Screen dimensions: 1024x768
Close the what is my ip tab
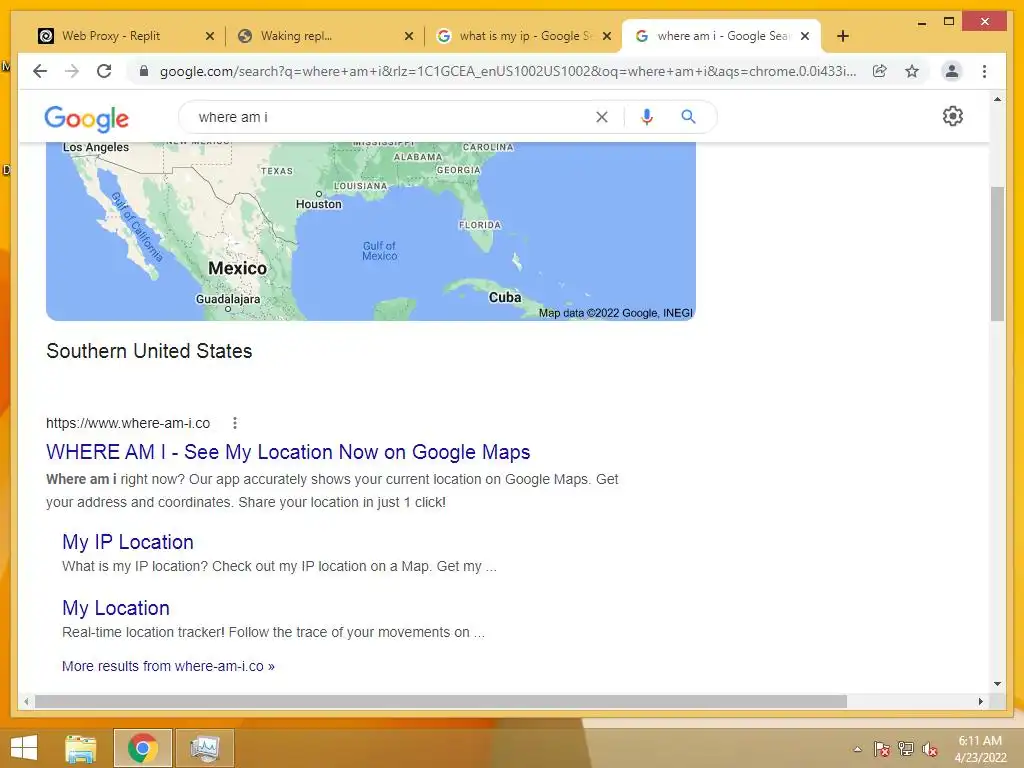point(607,36)
